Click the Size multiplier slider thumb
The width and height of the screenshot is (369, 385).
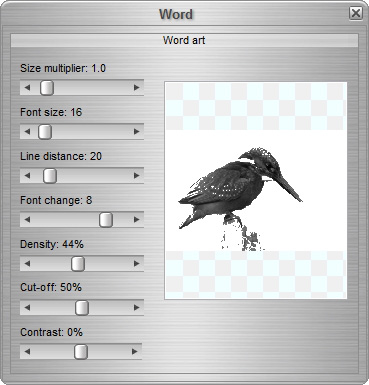(47, 88)
